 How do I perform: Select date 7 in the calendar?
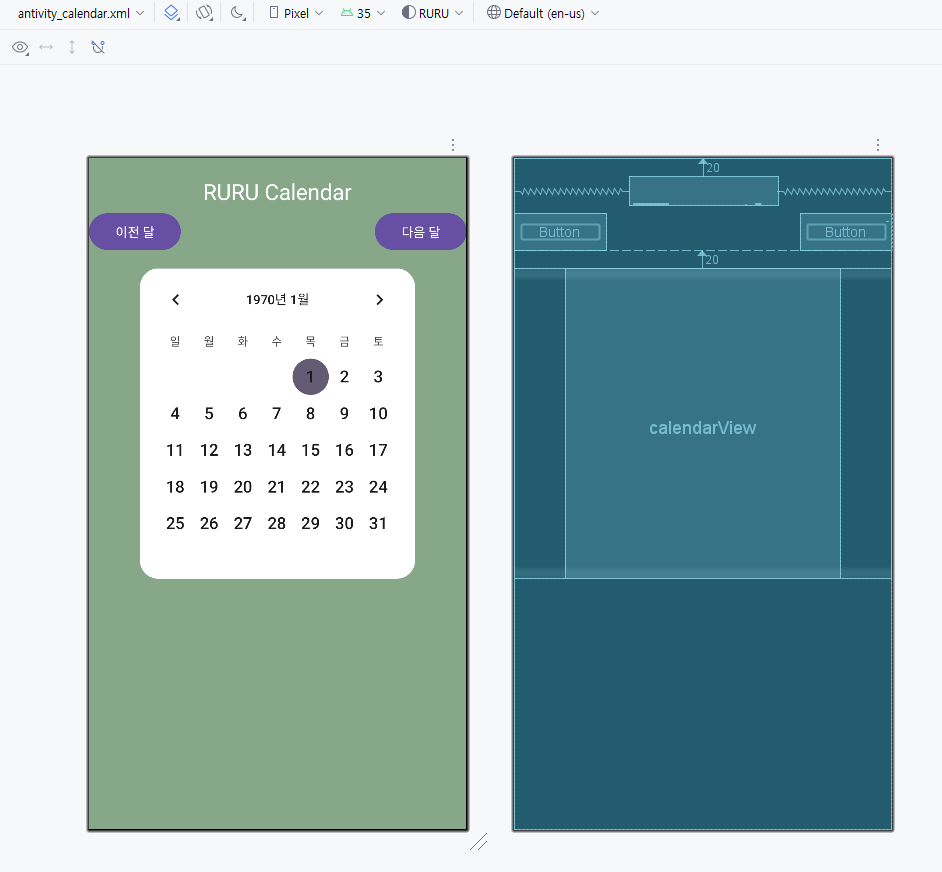[x=276, y=413]
